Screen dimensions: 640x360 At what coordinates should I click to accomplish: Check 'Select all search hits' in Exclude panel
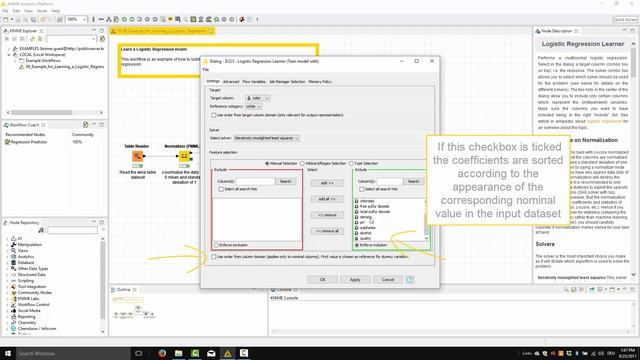(x=221, y=189)
